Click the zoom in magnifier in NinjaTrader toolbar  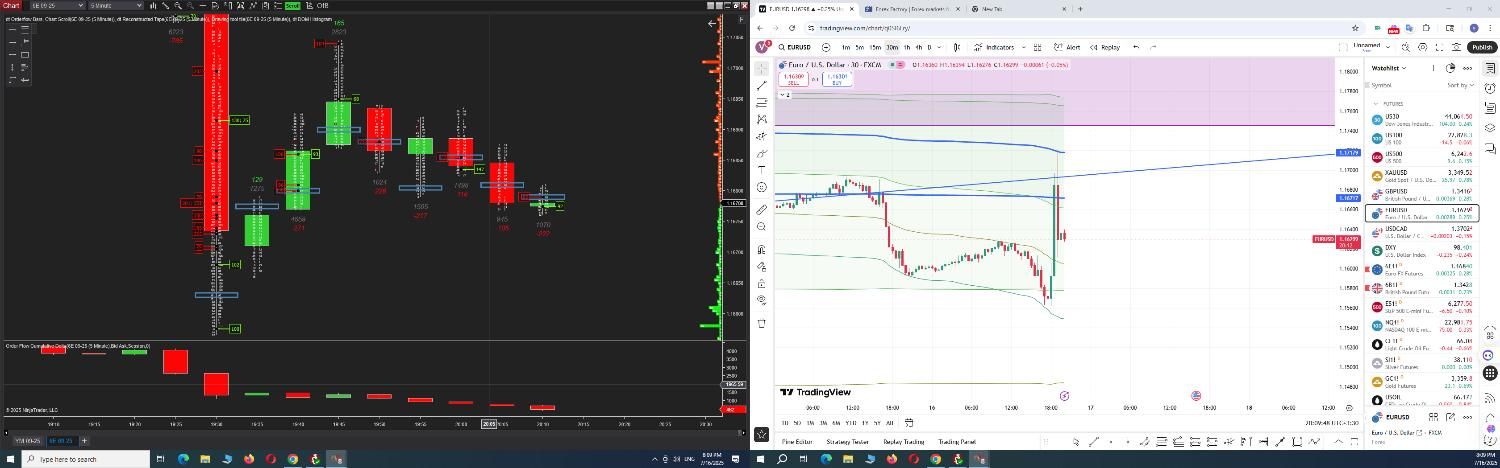[x=178, y=5]
